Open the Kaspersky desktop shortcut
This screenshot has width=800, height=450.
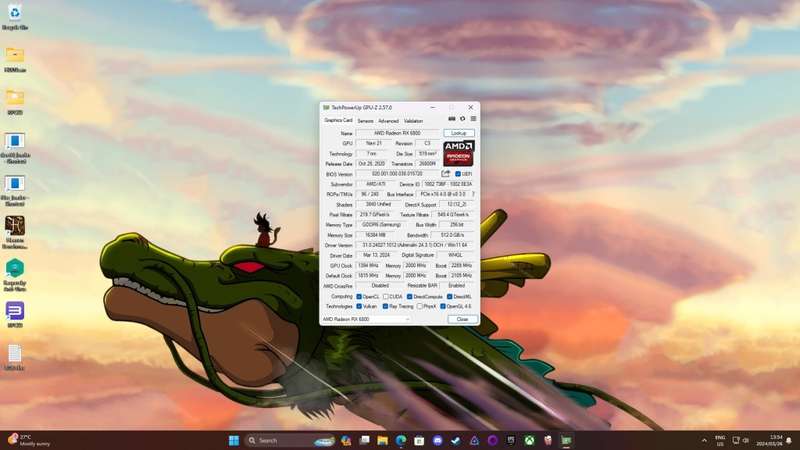[15, 275]
